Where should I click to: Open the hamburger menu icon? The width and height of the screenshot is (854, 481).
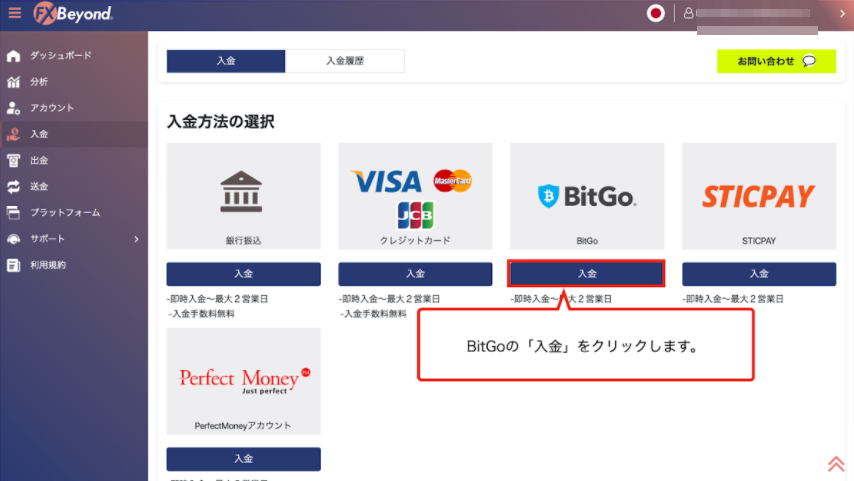click(15, 13)
